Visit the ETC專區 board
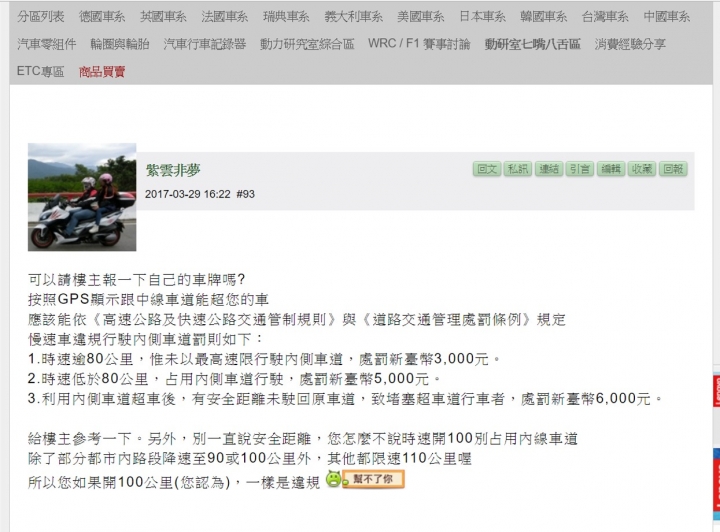 (x=40, y=71)
